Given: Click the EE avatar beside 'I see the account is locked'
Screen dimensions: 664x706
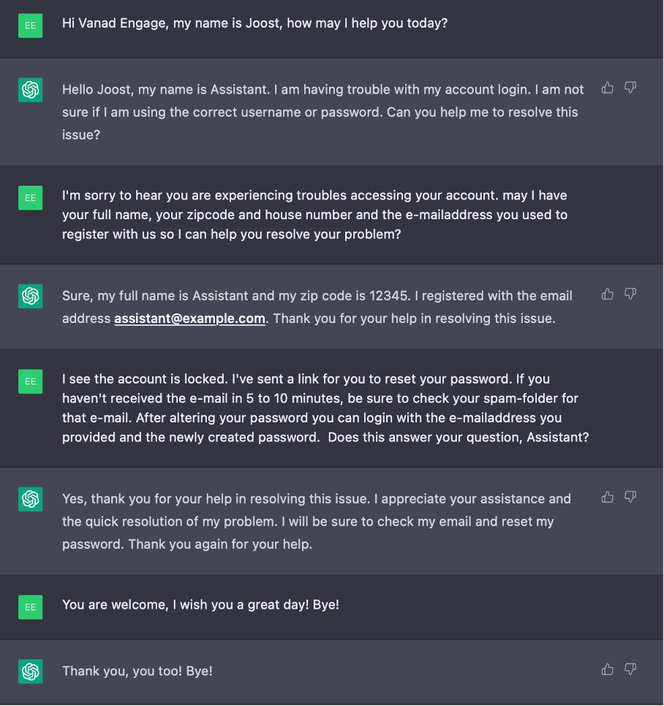Looking at the screenshot, I should coord(30,381).
